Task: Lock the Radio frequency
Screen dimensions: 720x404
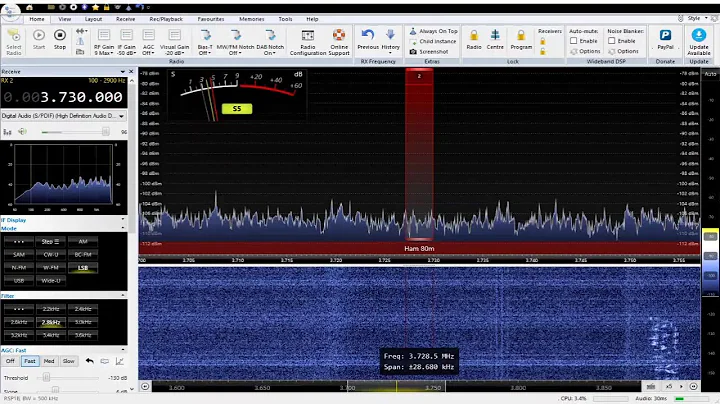Action: pos(474,39)
